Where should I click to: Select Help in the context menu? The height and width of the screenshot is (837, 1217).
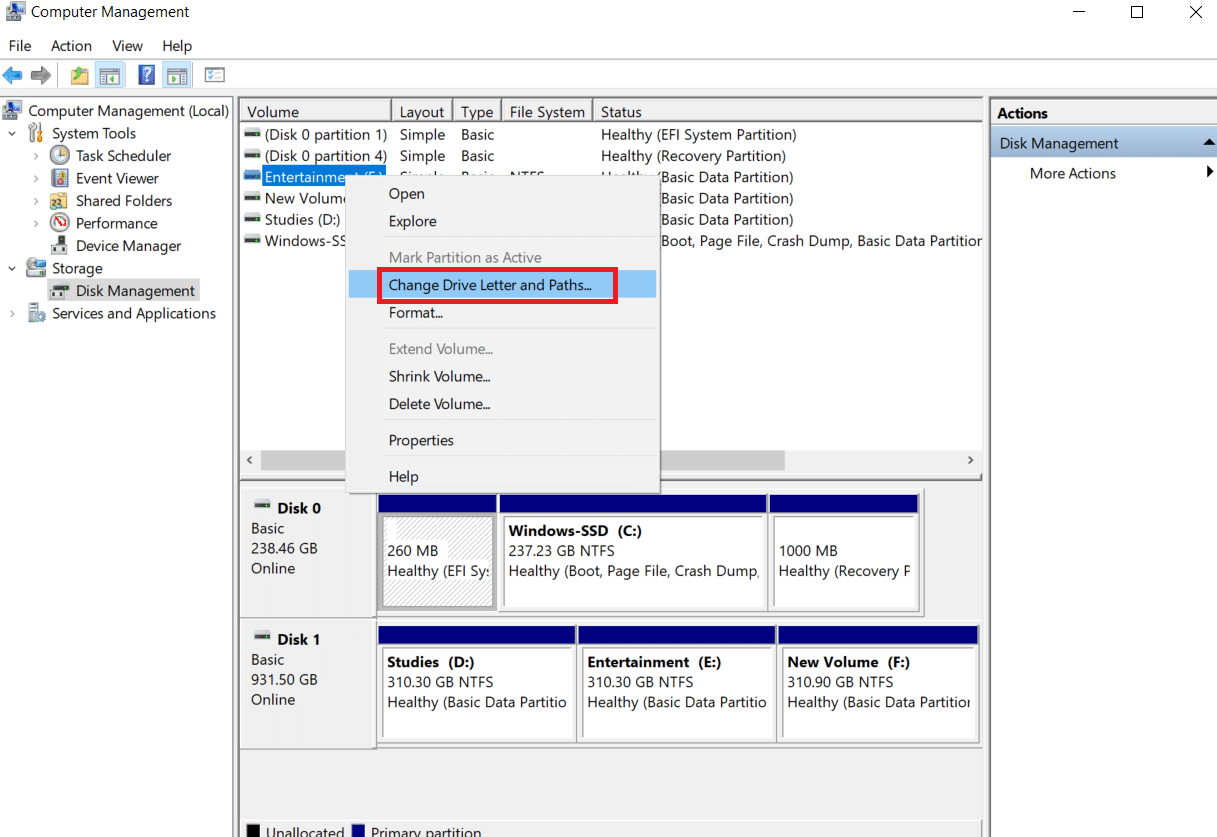502,477
